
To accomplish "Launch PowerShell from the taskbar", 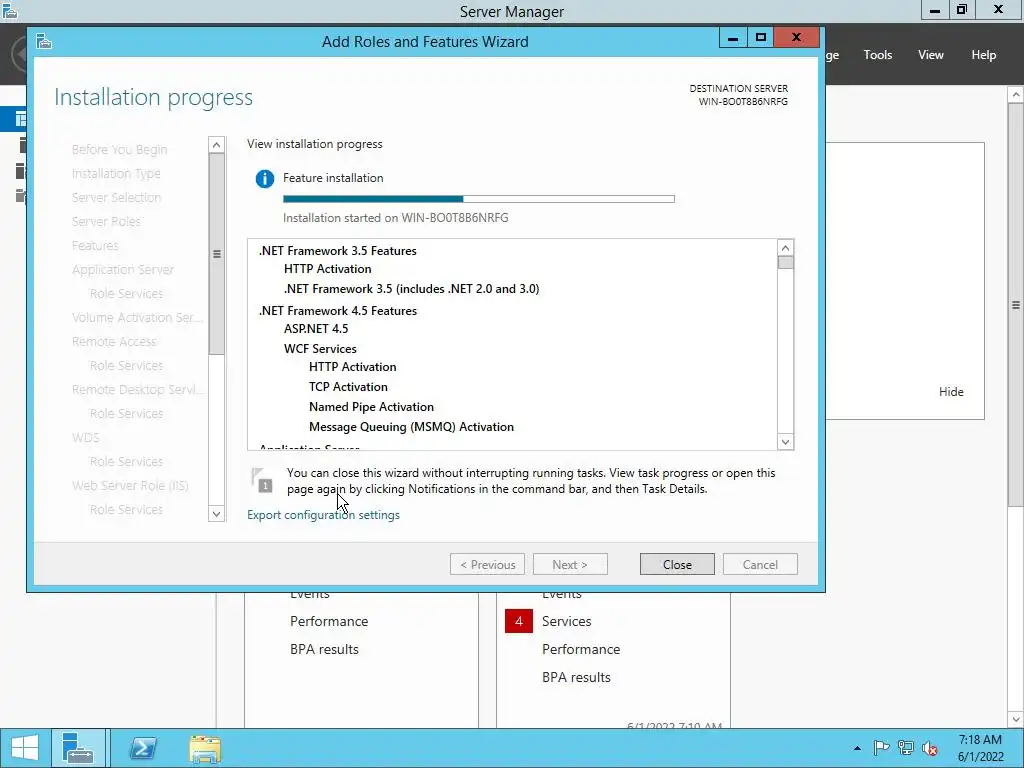I will click(x=143, y=748).
